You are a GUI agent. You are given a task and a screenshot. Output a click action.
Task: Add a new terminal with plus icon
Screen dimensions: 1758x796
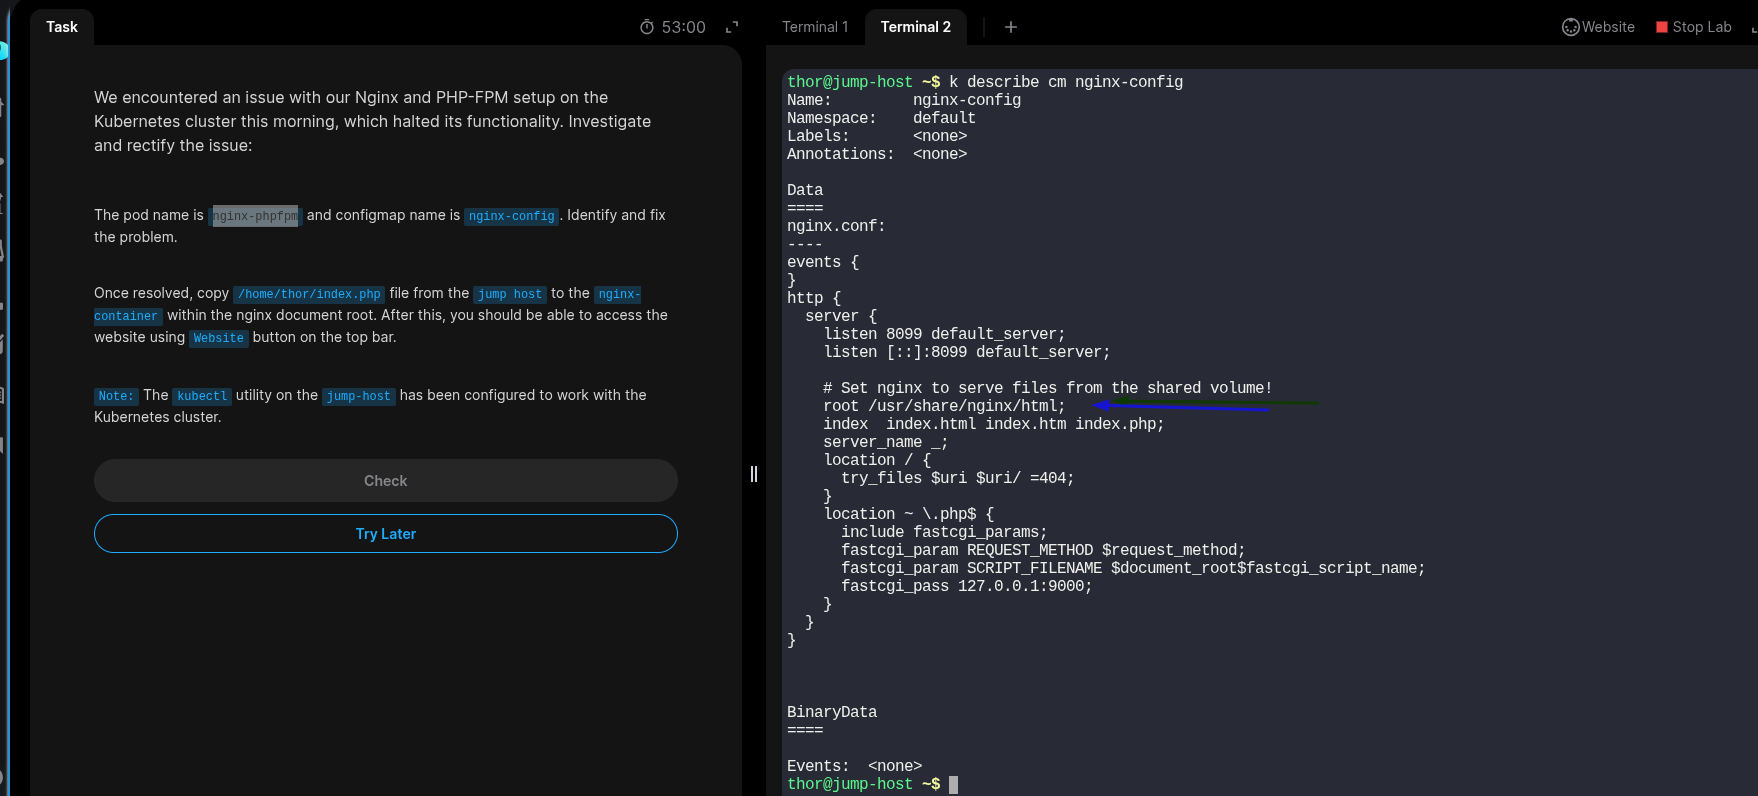coord(1011,27)
